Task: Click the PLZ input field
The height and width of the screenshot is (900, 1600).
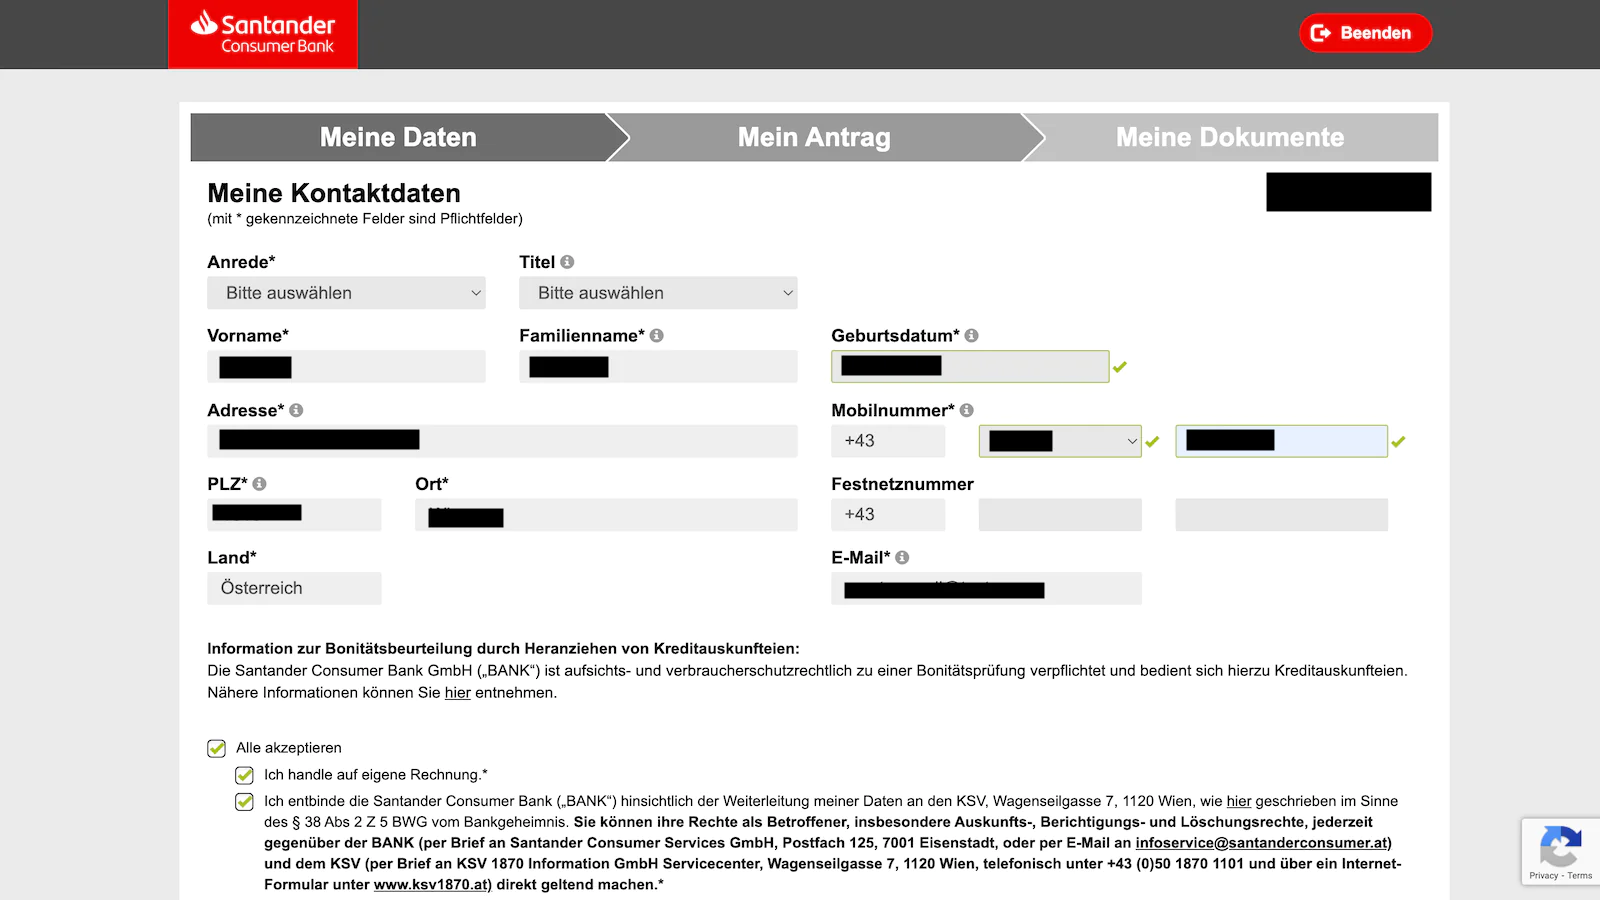Action: click(294, 515)
